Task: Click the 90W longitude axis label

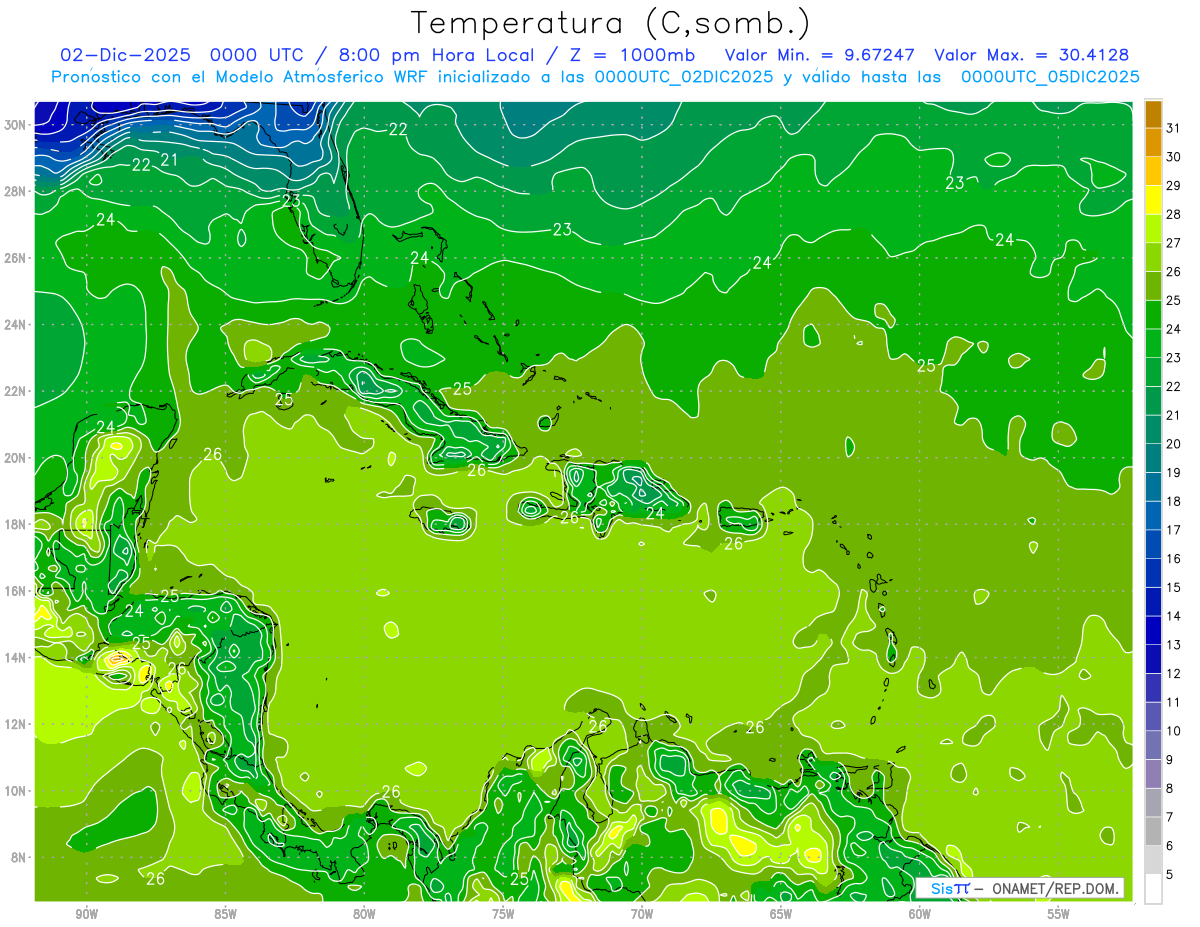Action: click(x=86, y=914)
